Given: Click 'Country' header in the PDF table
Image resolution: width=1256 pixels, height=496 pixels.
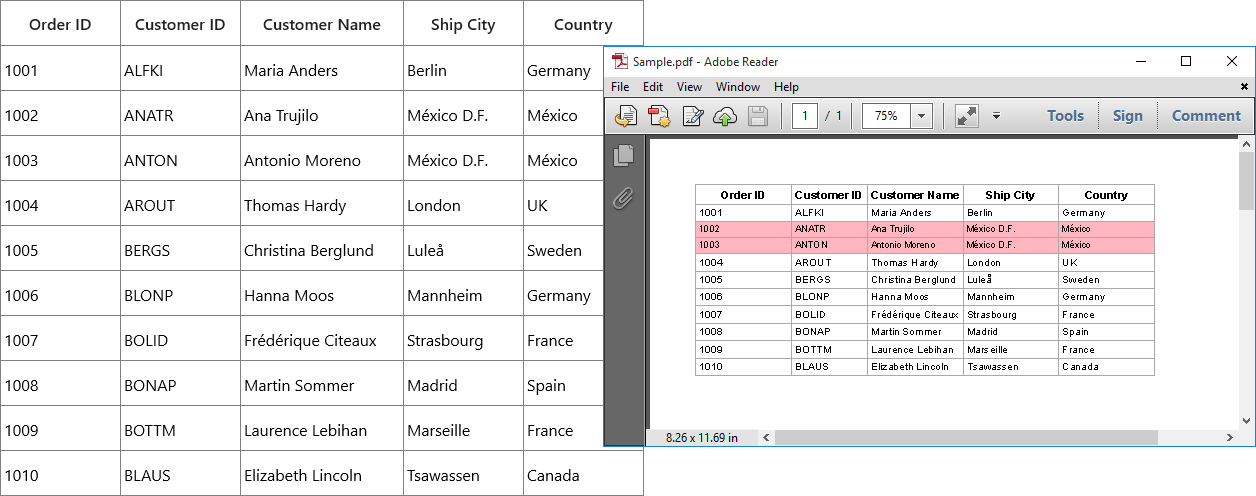Looking at the screenshot, I should point(1106,195).
